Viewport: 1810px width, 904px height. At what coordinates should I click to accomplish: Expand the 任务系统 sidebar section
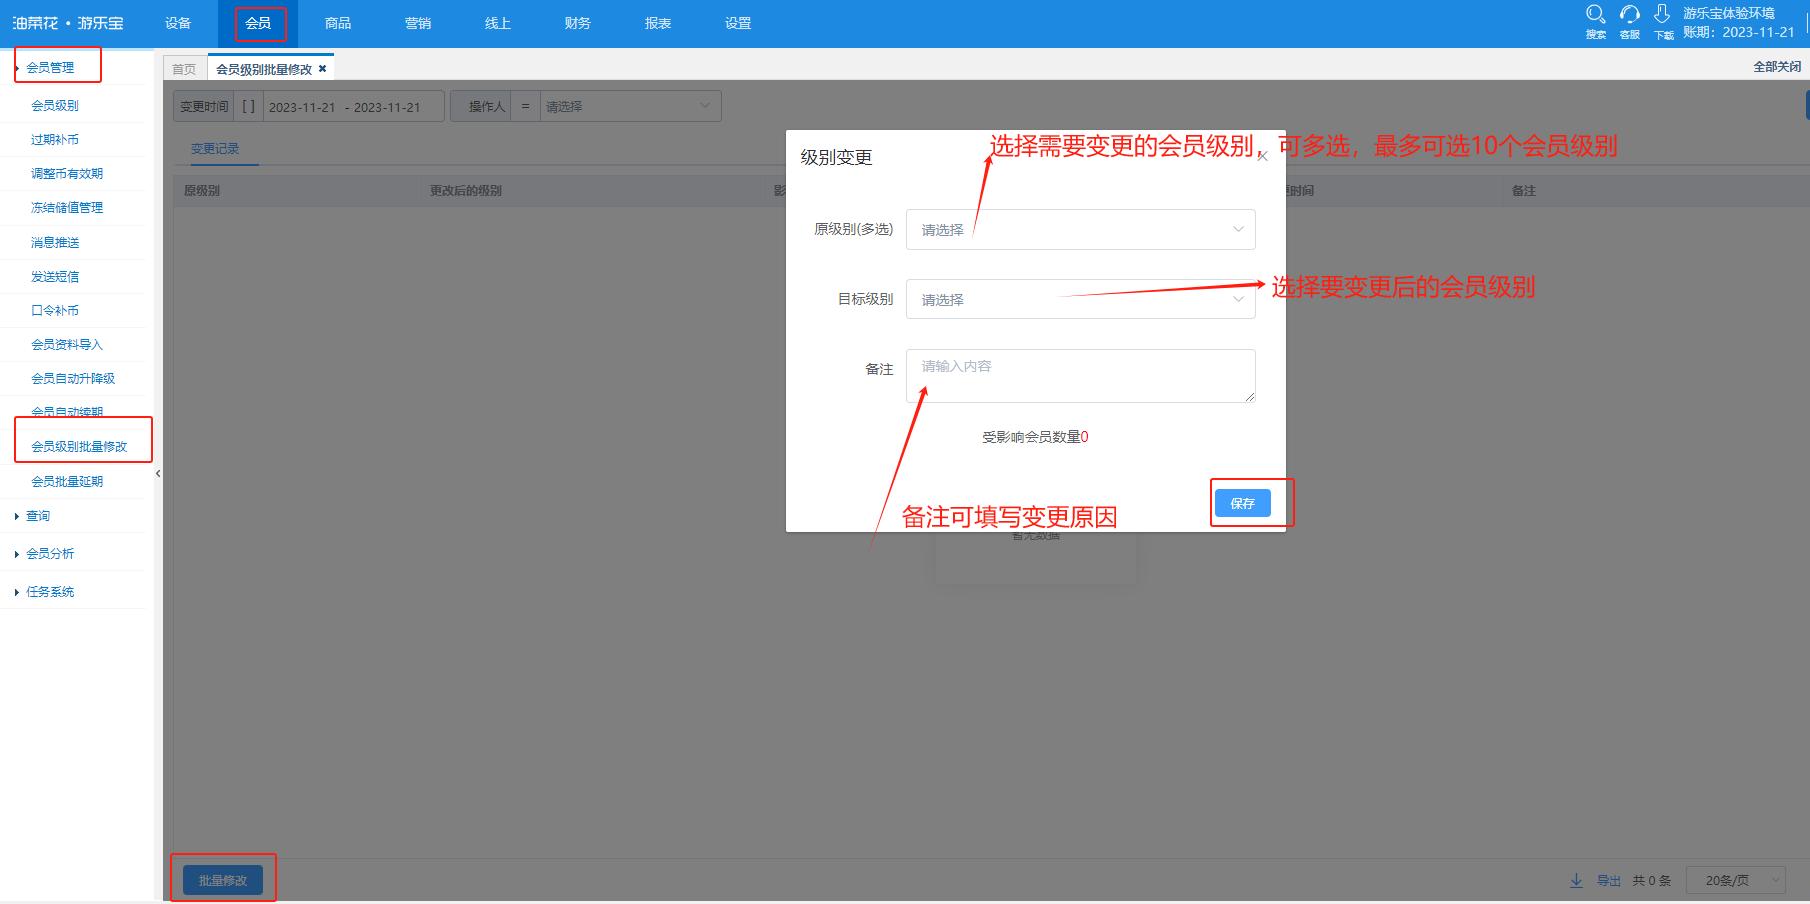click(50, 591)
